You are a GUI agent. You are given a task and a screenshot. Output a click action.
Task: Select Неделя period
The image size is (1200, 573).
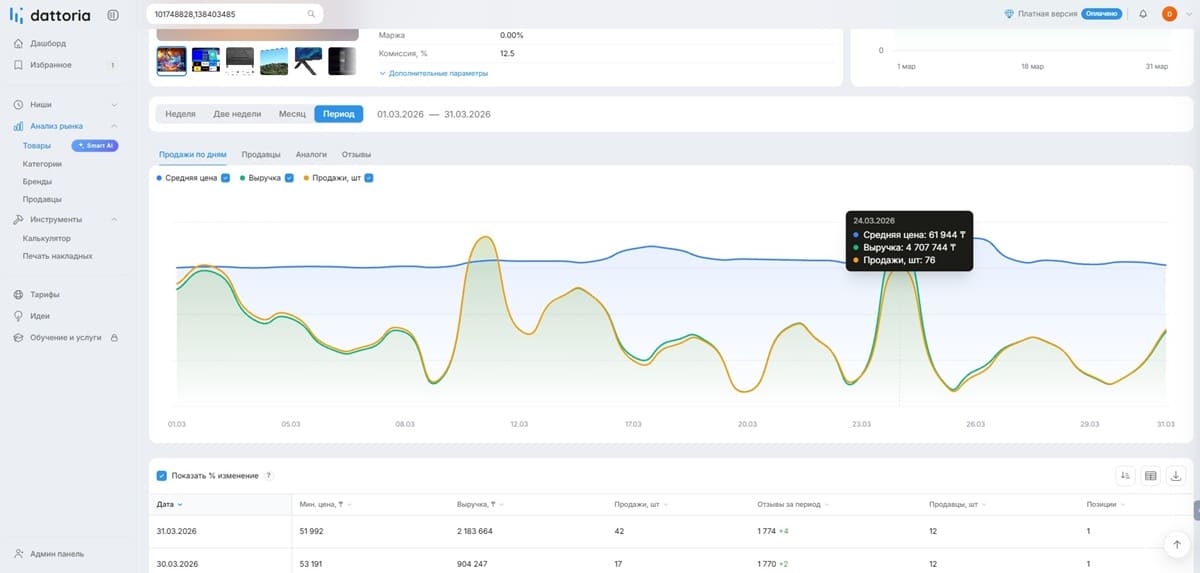(x=180, y=114)
